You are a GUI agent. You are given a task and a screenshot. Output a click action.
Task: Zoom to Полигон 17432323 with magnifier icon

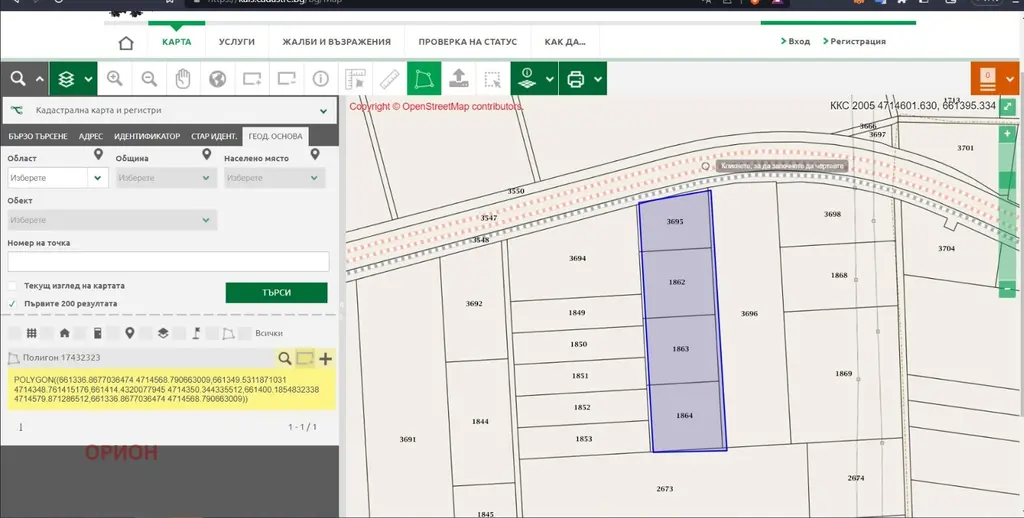coord(285,358)
